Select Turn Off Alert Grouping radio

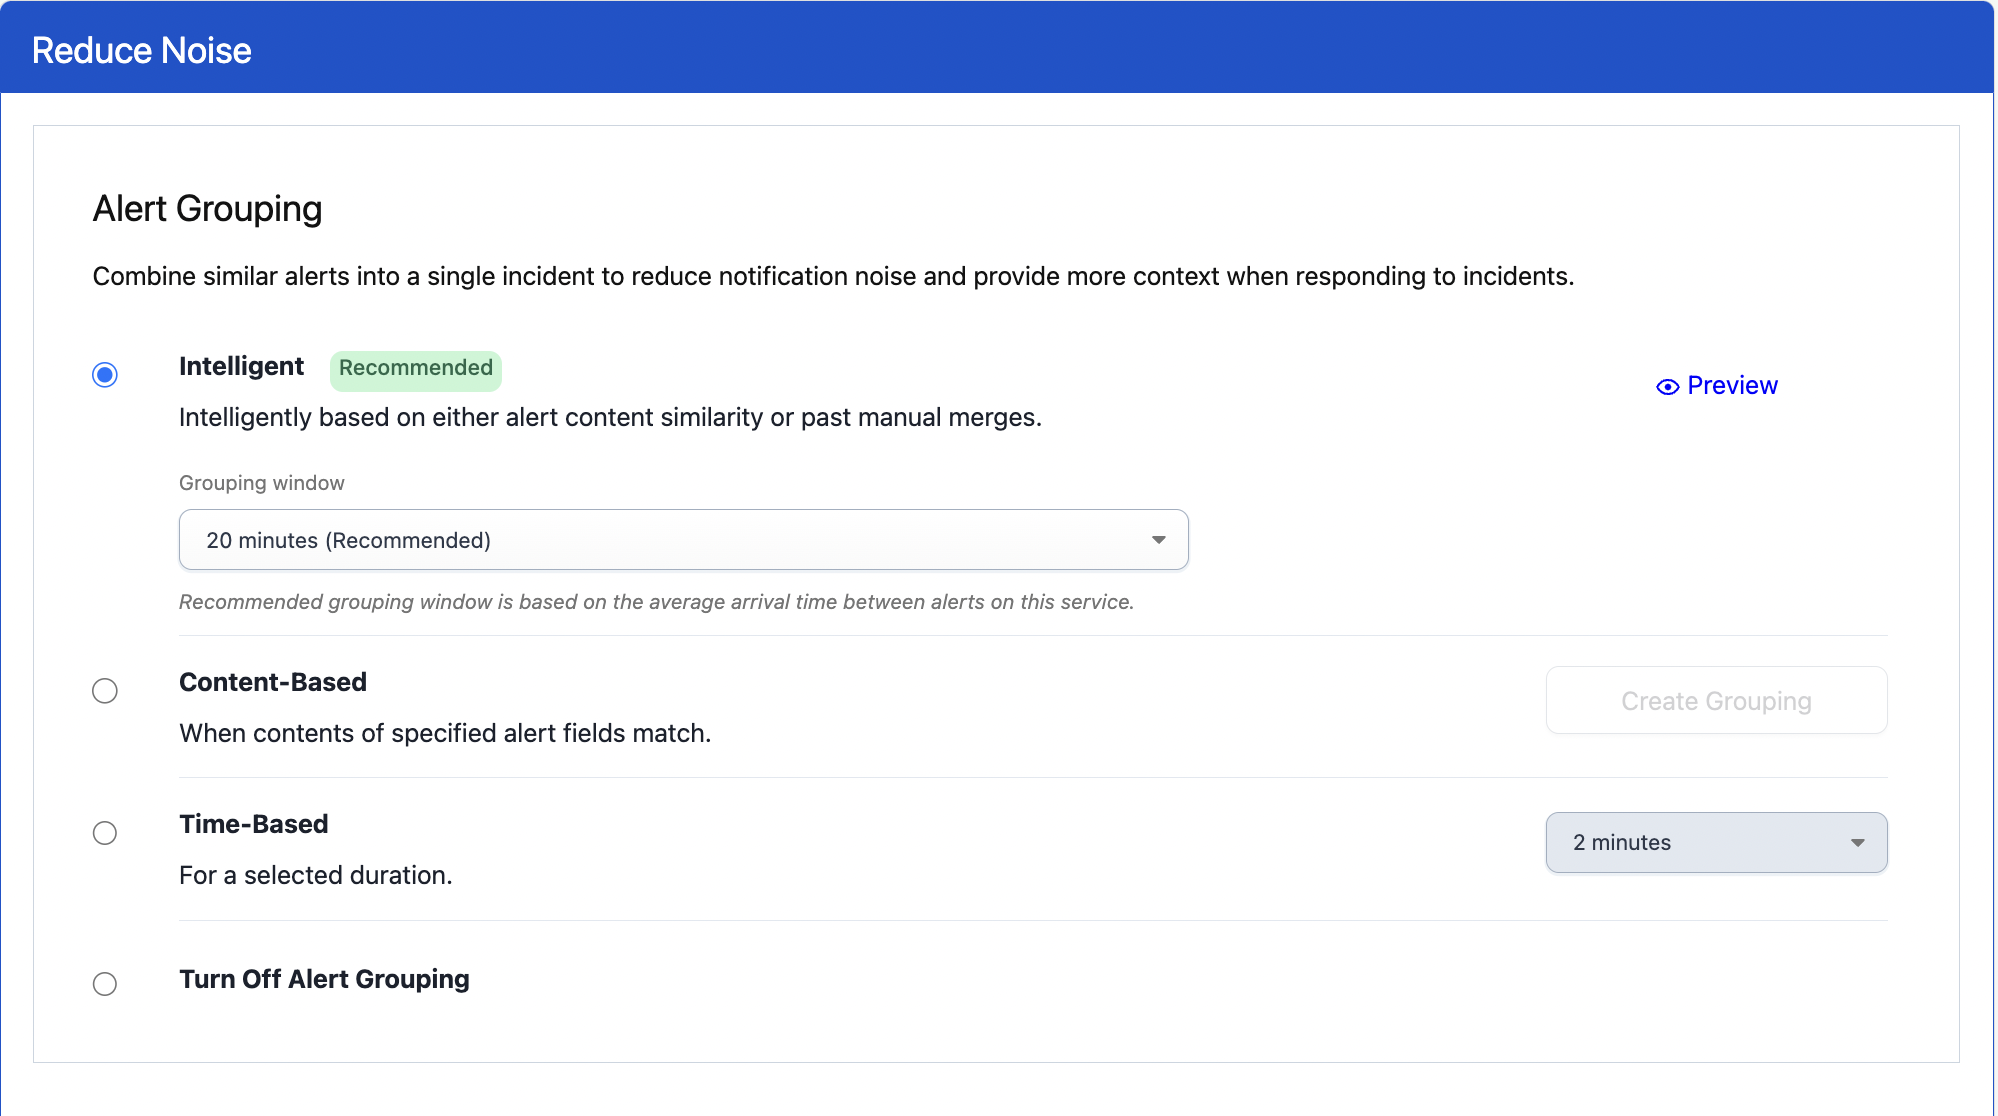pyautogui.click(x=105, y=984)
